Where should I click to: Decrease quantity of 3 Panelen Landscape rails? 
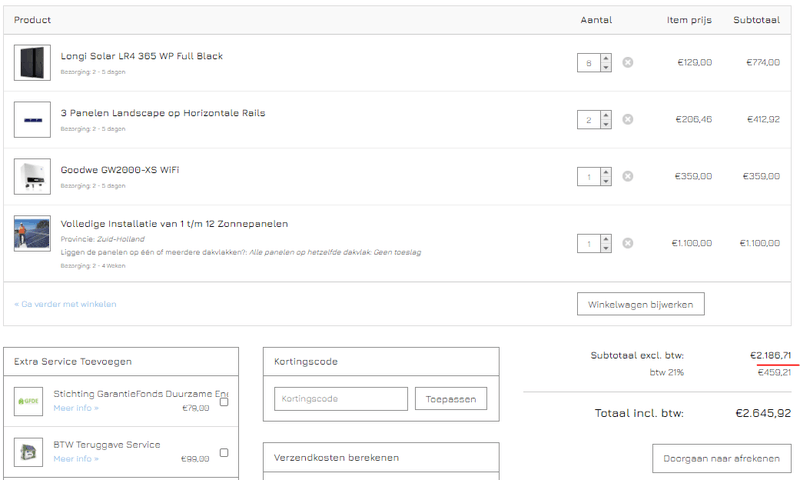(606, 124)
